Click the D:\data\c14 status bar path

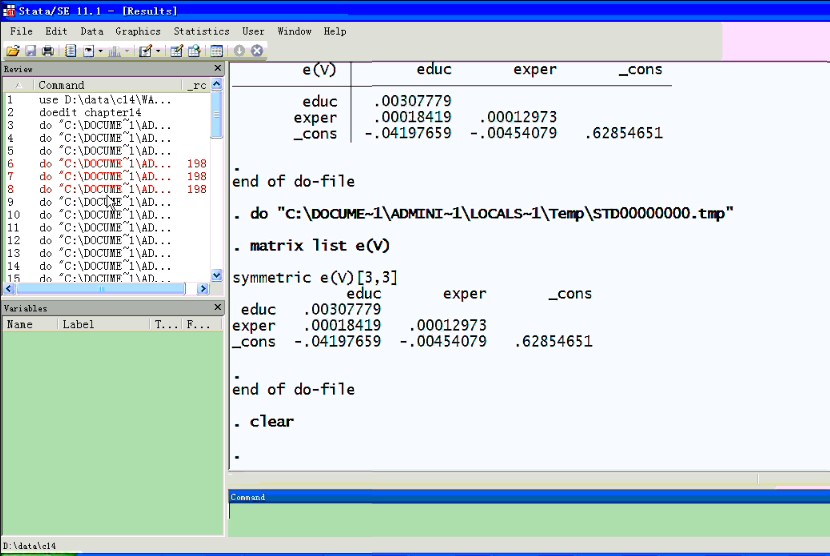click(29, 546)
